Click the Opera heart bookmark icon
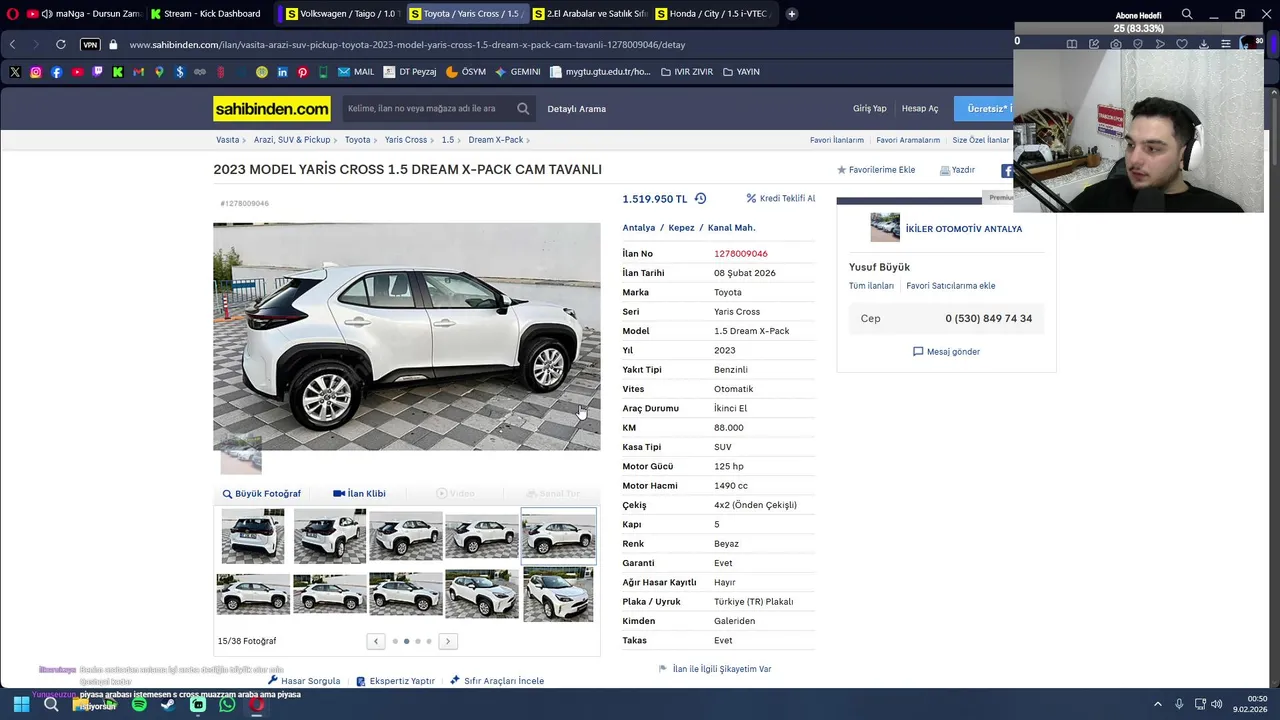Screen dimensions: 1280x720 [x=1182, y=44]
